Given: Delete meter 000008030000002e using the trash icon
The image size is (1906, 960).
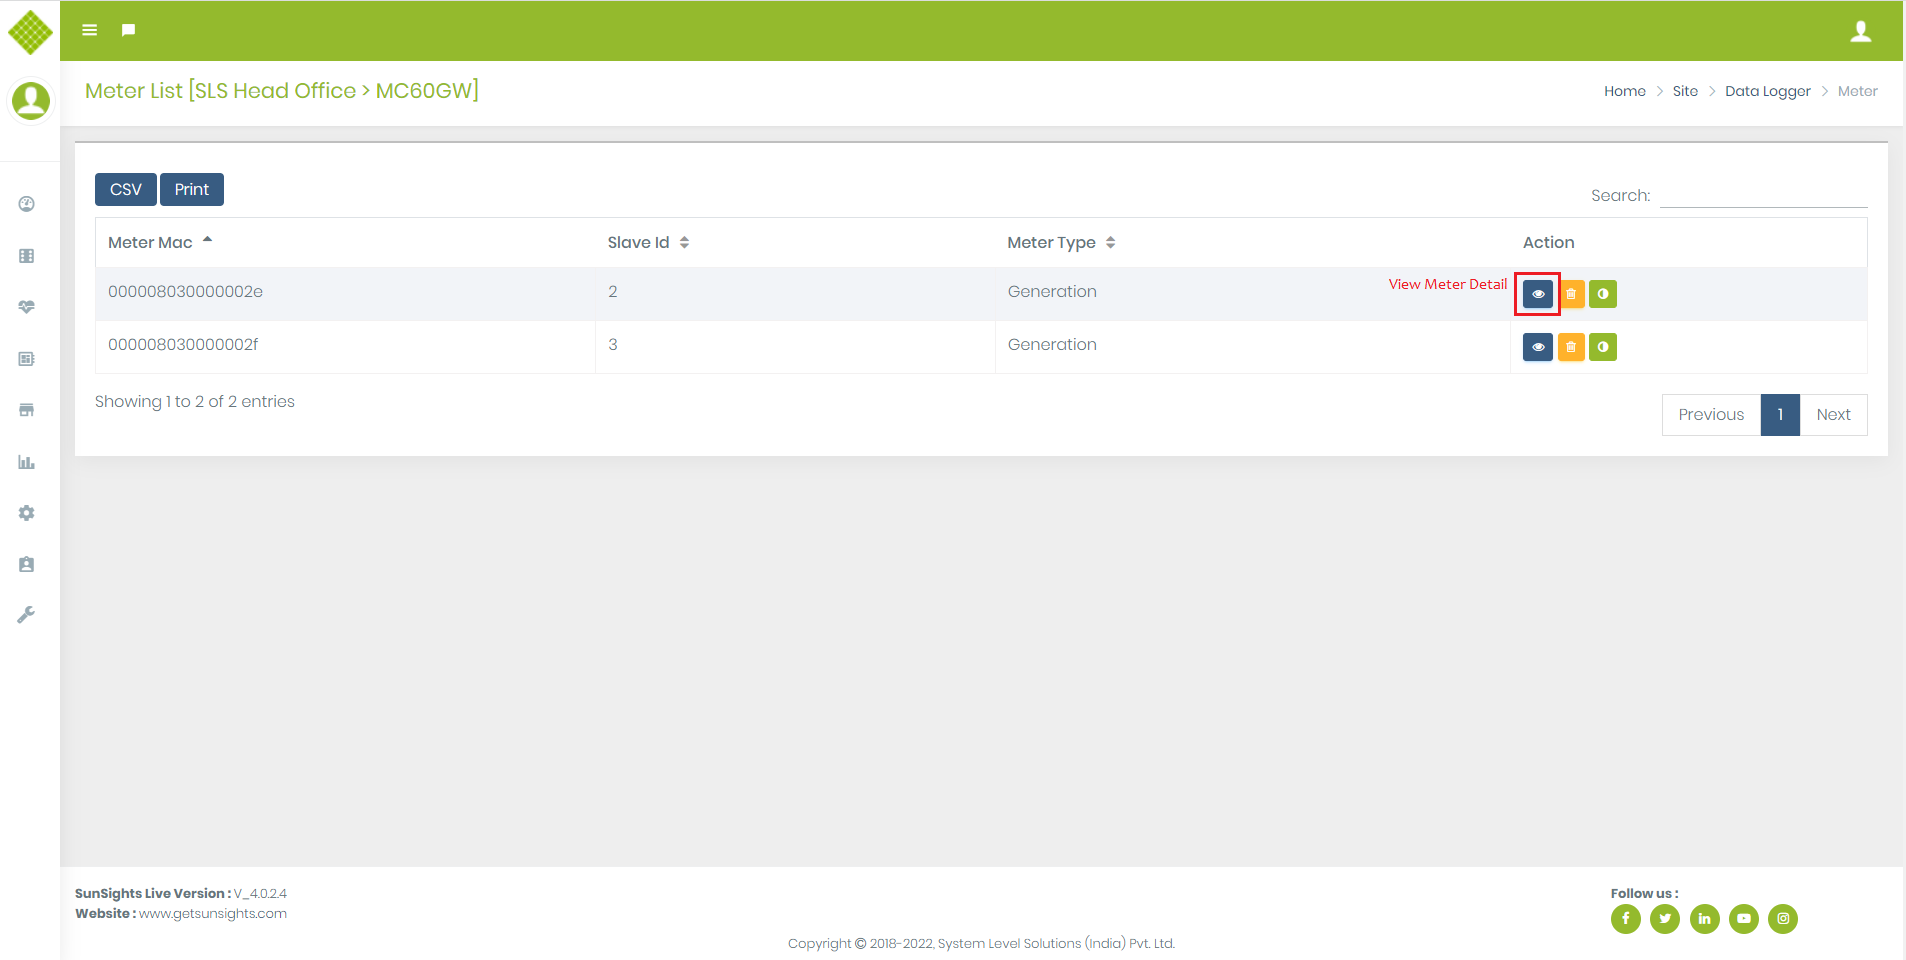Looking at the screenshot, I should pyautogui.click(x=1571, y=294).
